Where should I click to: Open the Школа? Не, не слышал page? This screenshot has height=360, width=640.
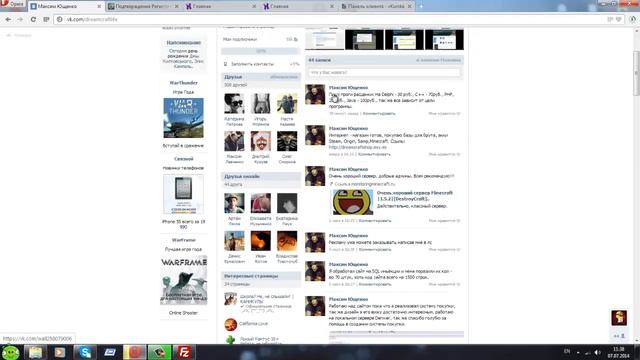(x=267, y=299)
